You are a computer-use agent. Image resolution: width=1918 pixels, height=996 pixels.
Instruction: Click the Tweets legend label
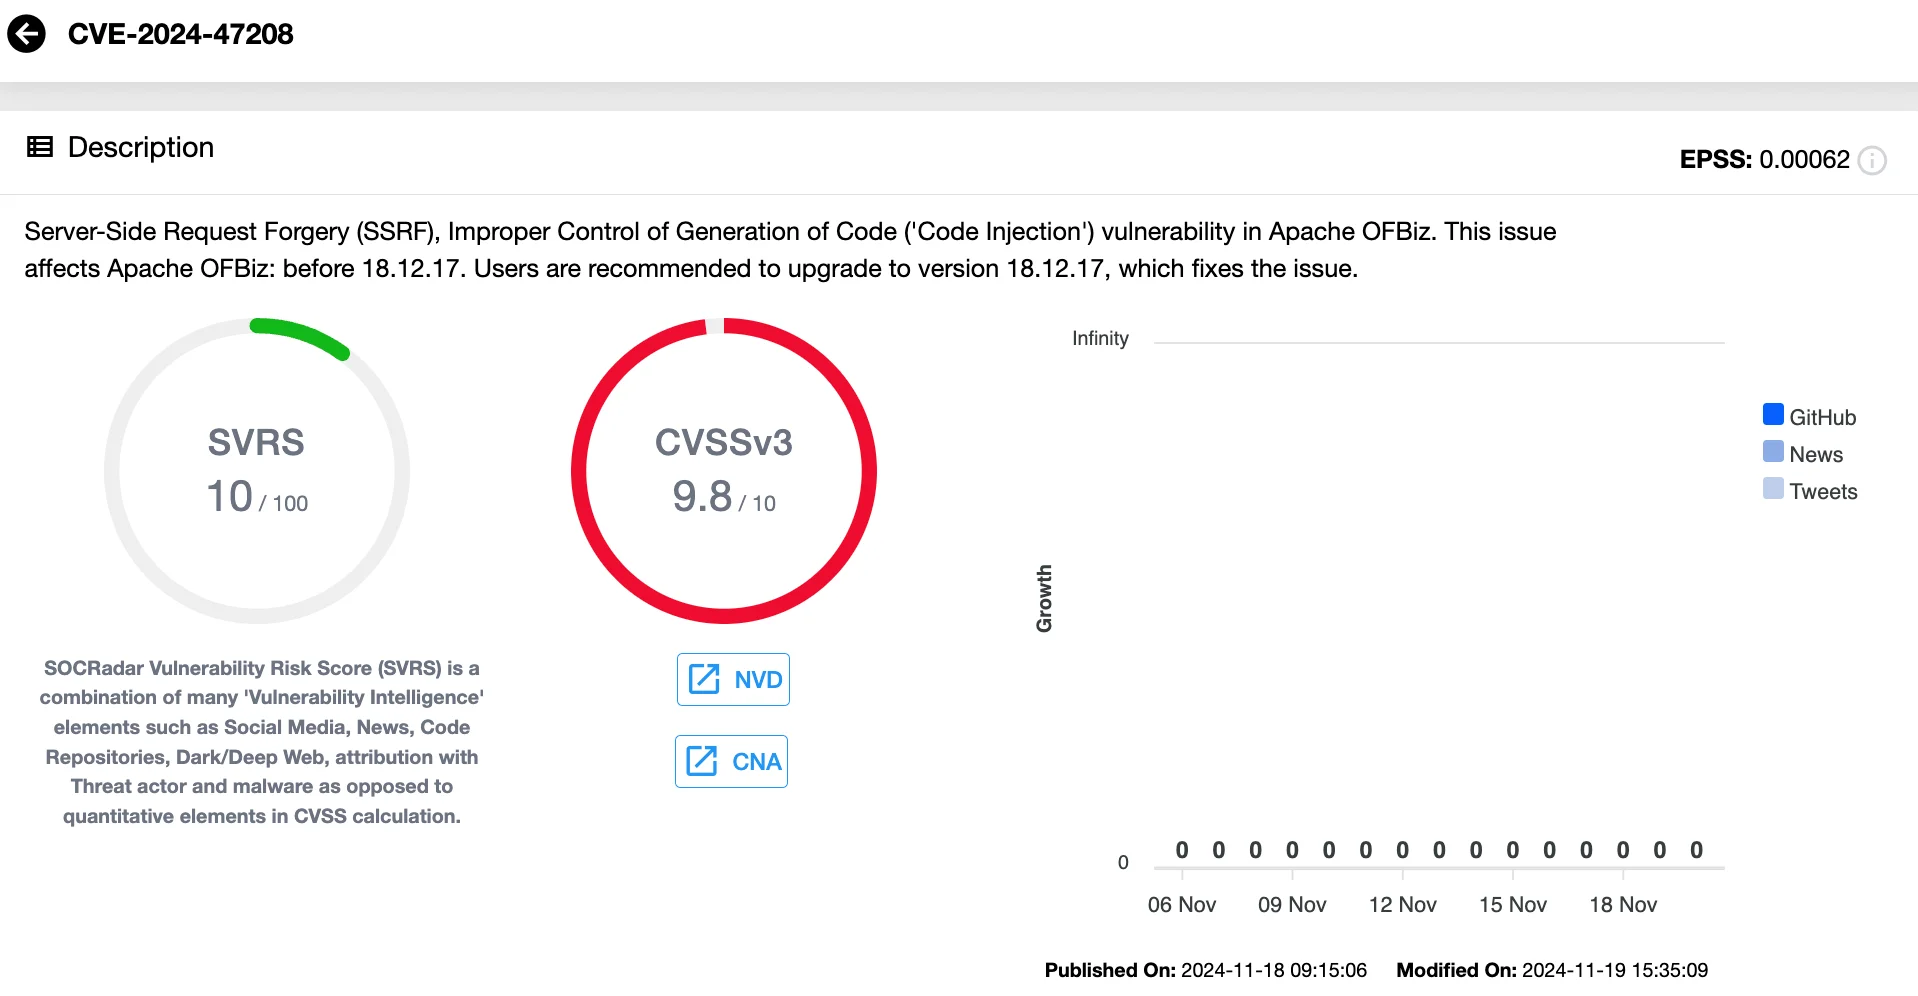[x=1823, y=492]
